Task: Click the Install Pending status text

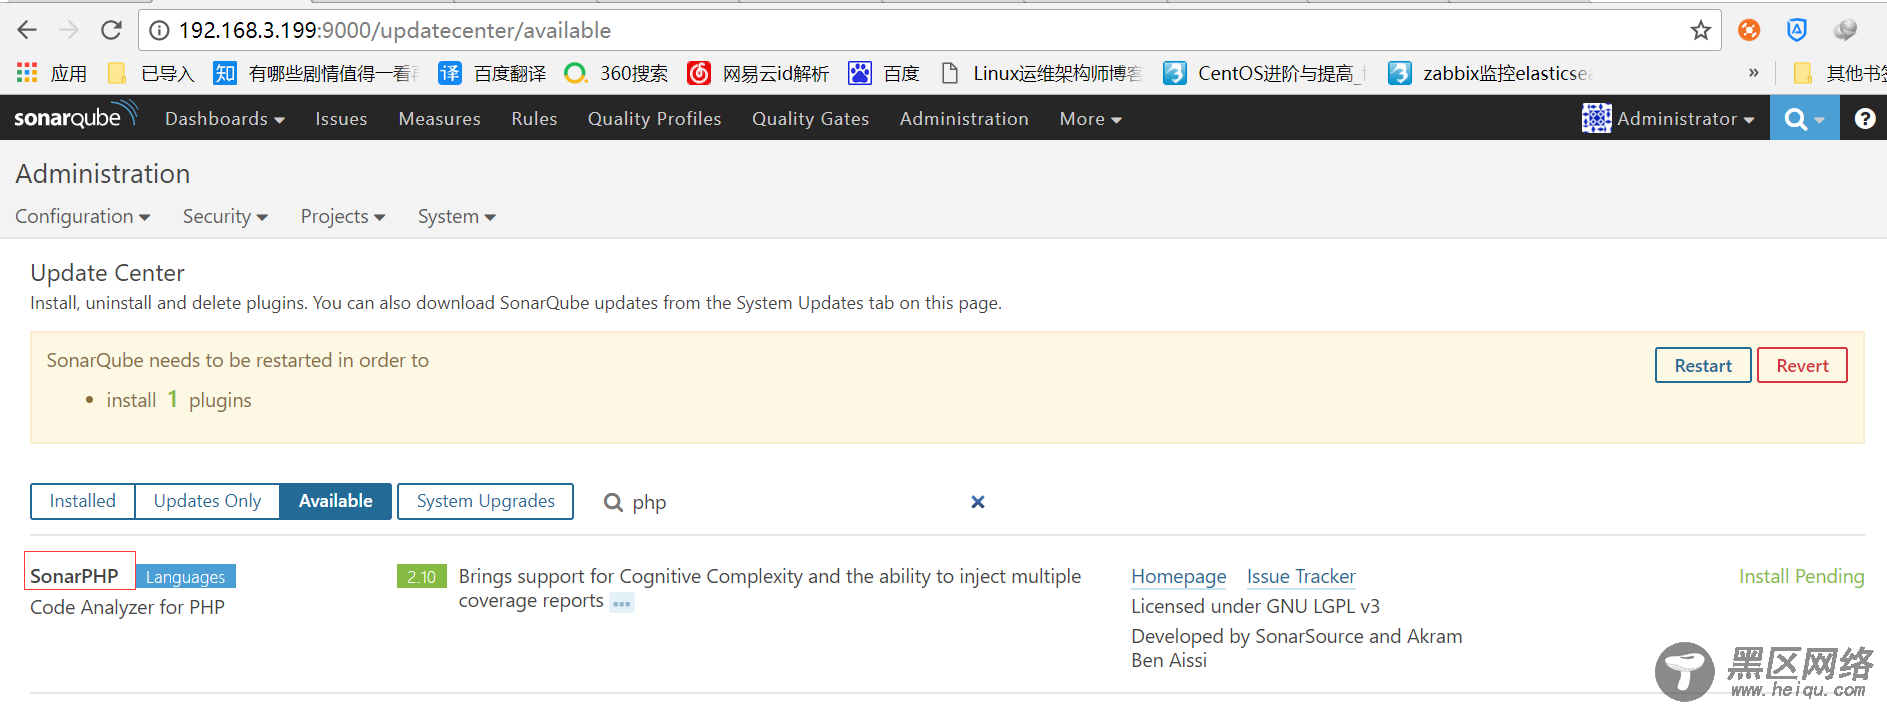Action: 1801,576
